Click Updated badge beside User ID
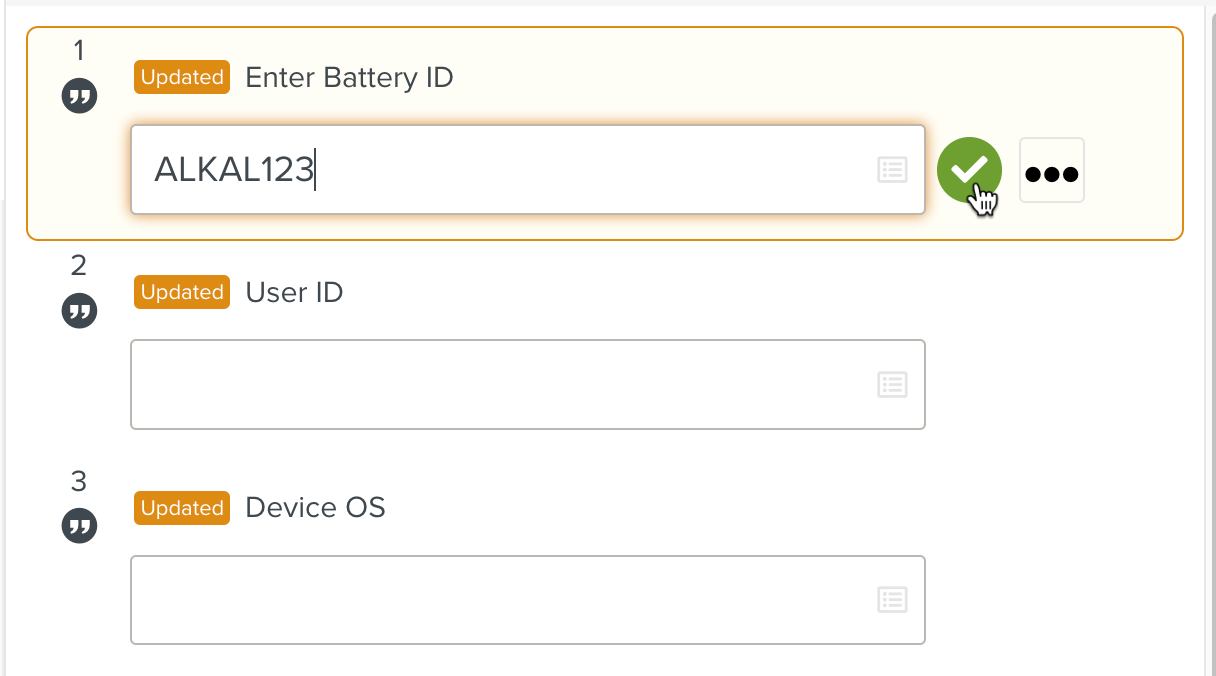1216x676 pixels. coord(182,292)
